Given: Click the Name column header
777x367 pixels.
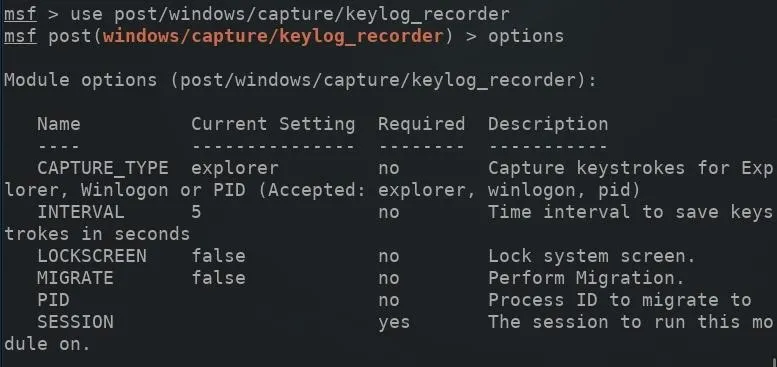Looking at the screenshot, I should [x=58, y=124].
